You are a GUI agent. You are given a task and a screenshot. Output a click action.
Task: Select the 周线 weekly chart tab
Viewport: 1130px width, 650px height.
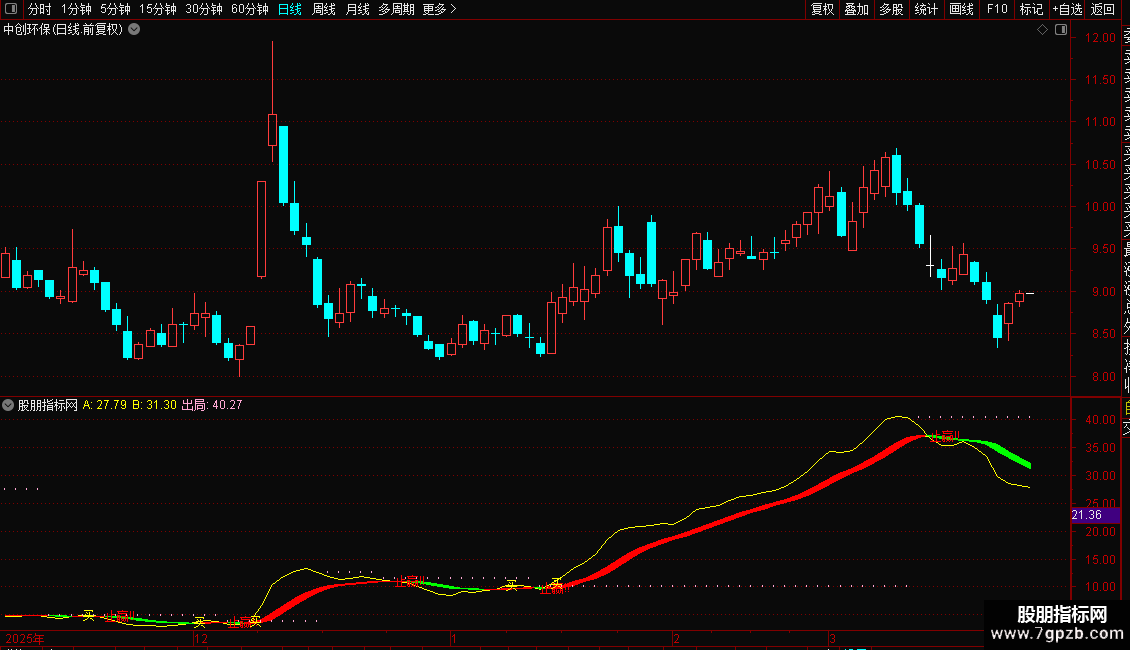coord(324,9)
